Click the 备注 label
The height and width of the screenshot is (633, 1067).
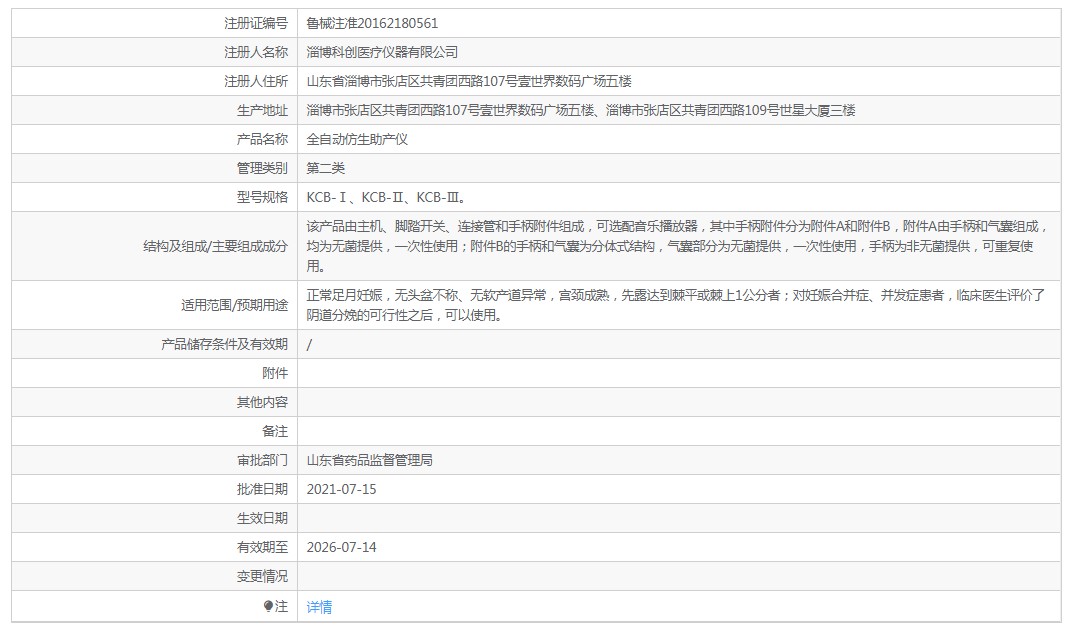(275, 431)
